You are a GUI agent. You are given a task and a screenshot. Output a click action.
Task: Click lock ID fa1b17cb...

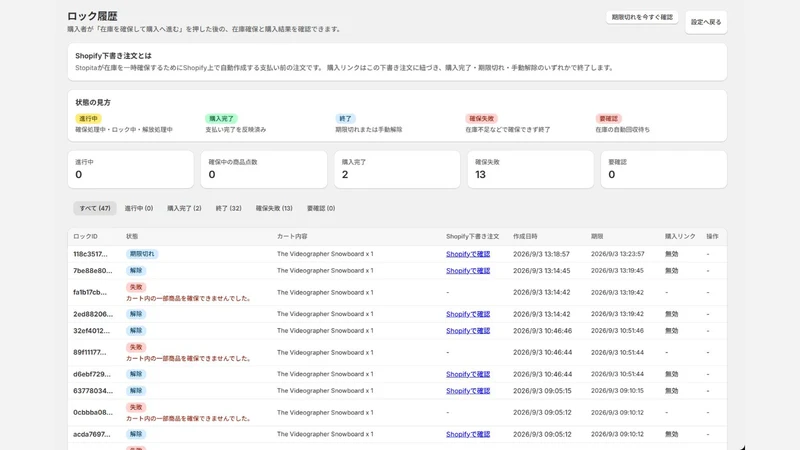tap(90, 292)
